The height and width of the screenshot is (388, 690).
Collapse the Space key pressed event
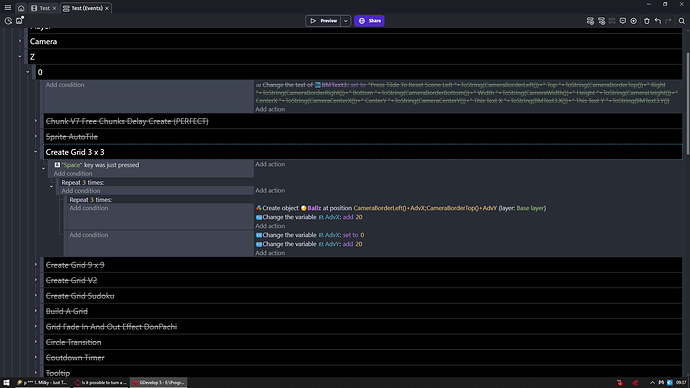tap(44, 168)
